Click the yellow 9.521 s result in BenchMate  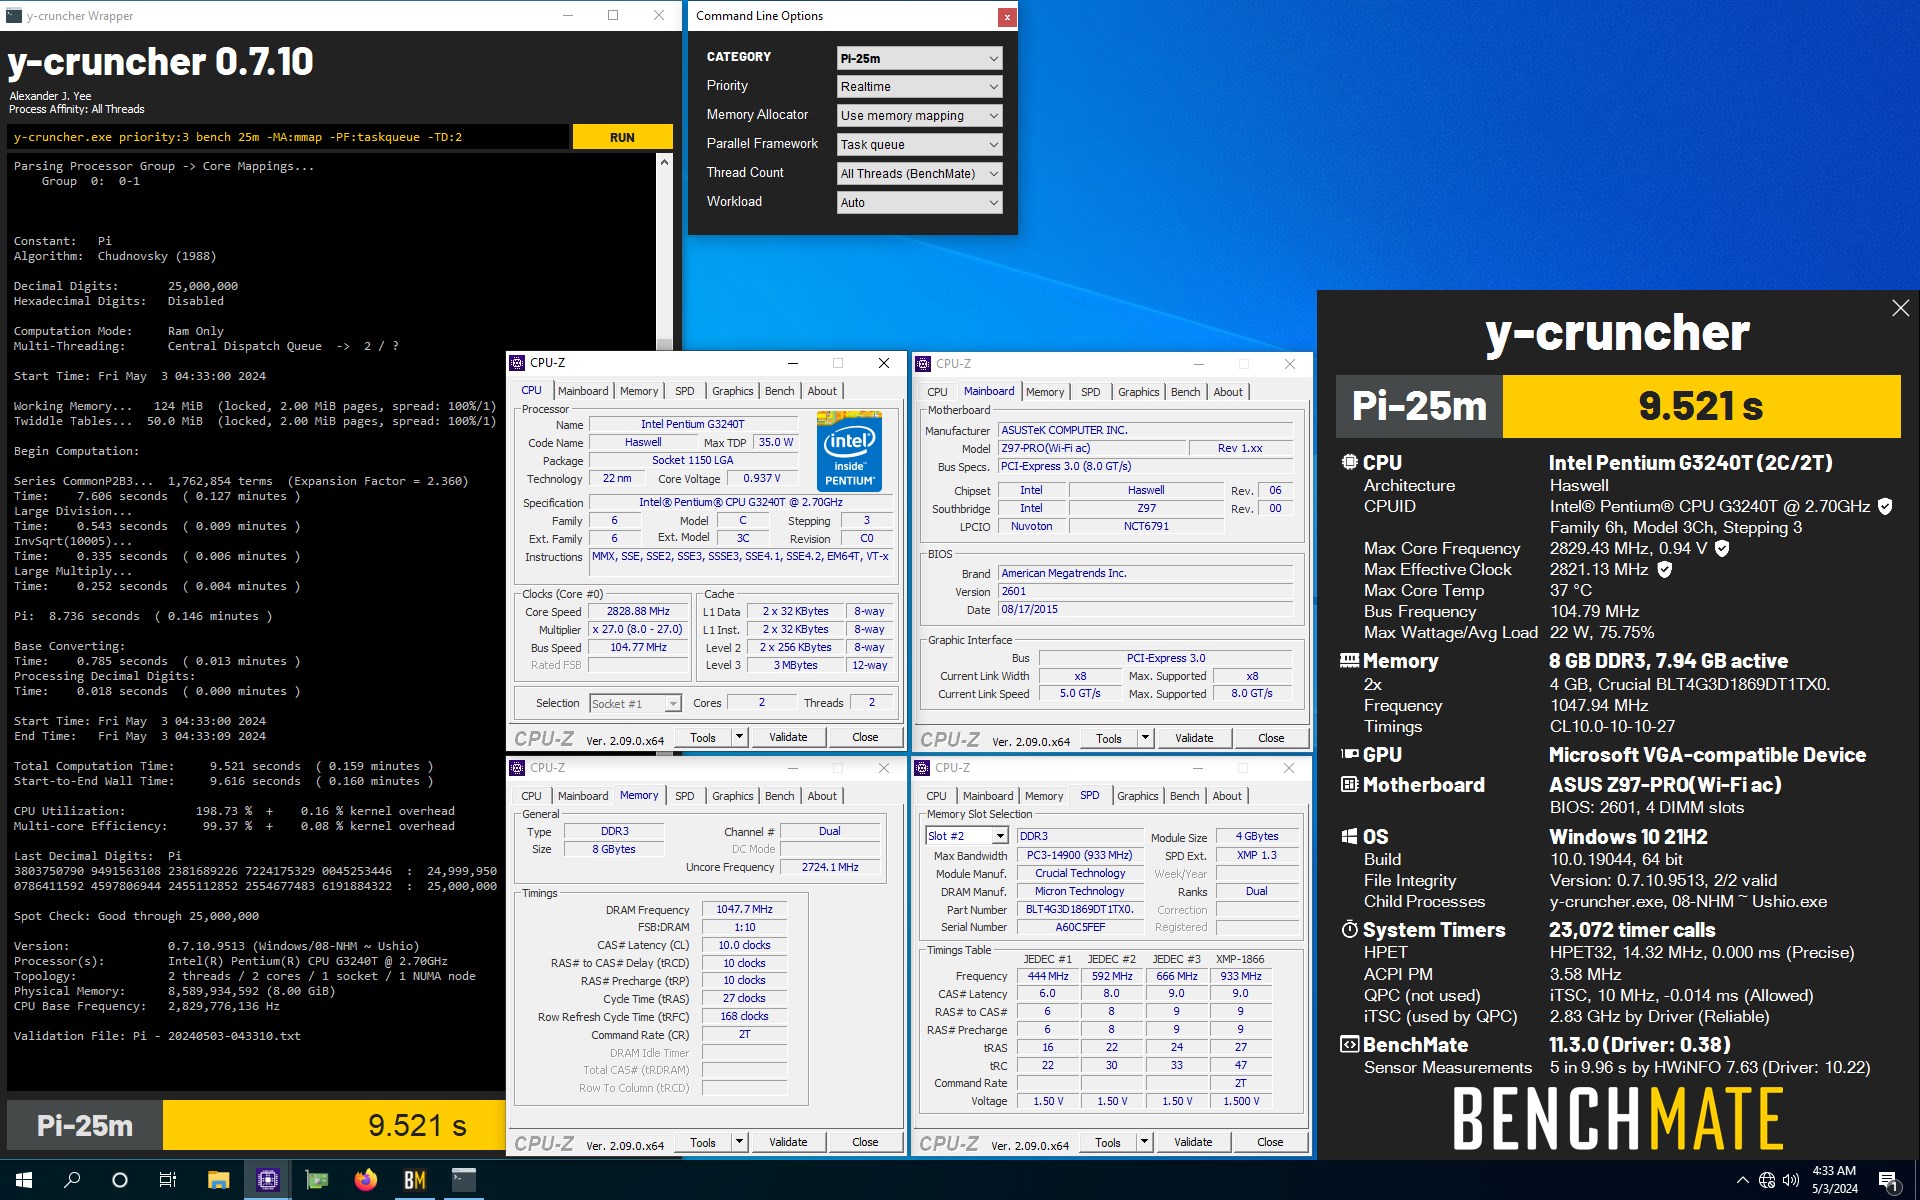pyautogui.click(x=1701, y=406)
